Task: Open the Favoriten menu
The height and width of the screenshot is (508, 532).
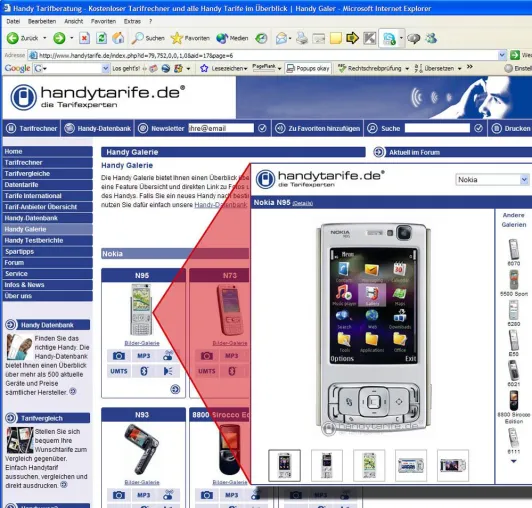Action: click(x=103, y=21)
